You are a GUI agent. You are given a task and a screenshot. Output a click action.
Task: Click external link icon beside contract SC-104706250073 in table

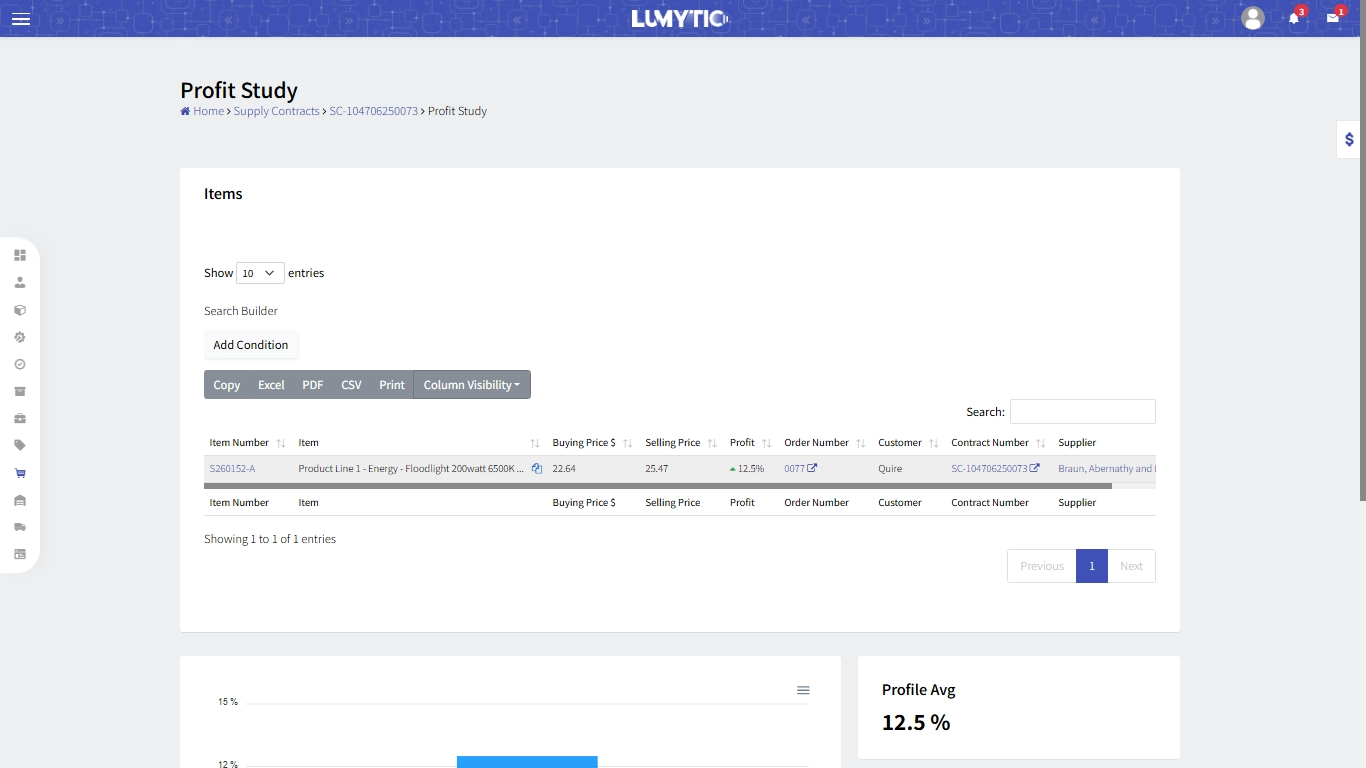(1035, 468)
